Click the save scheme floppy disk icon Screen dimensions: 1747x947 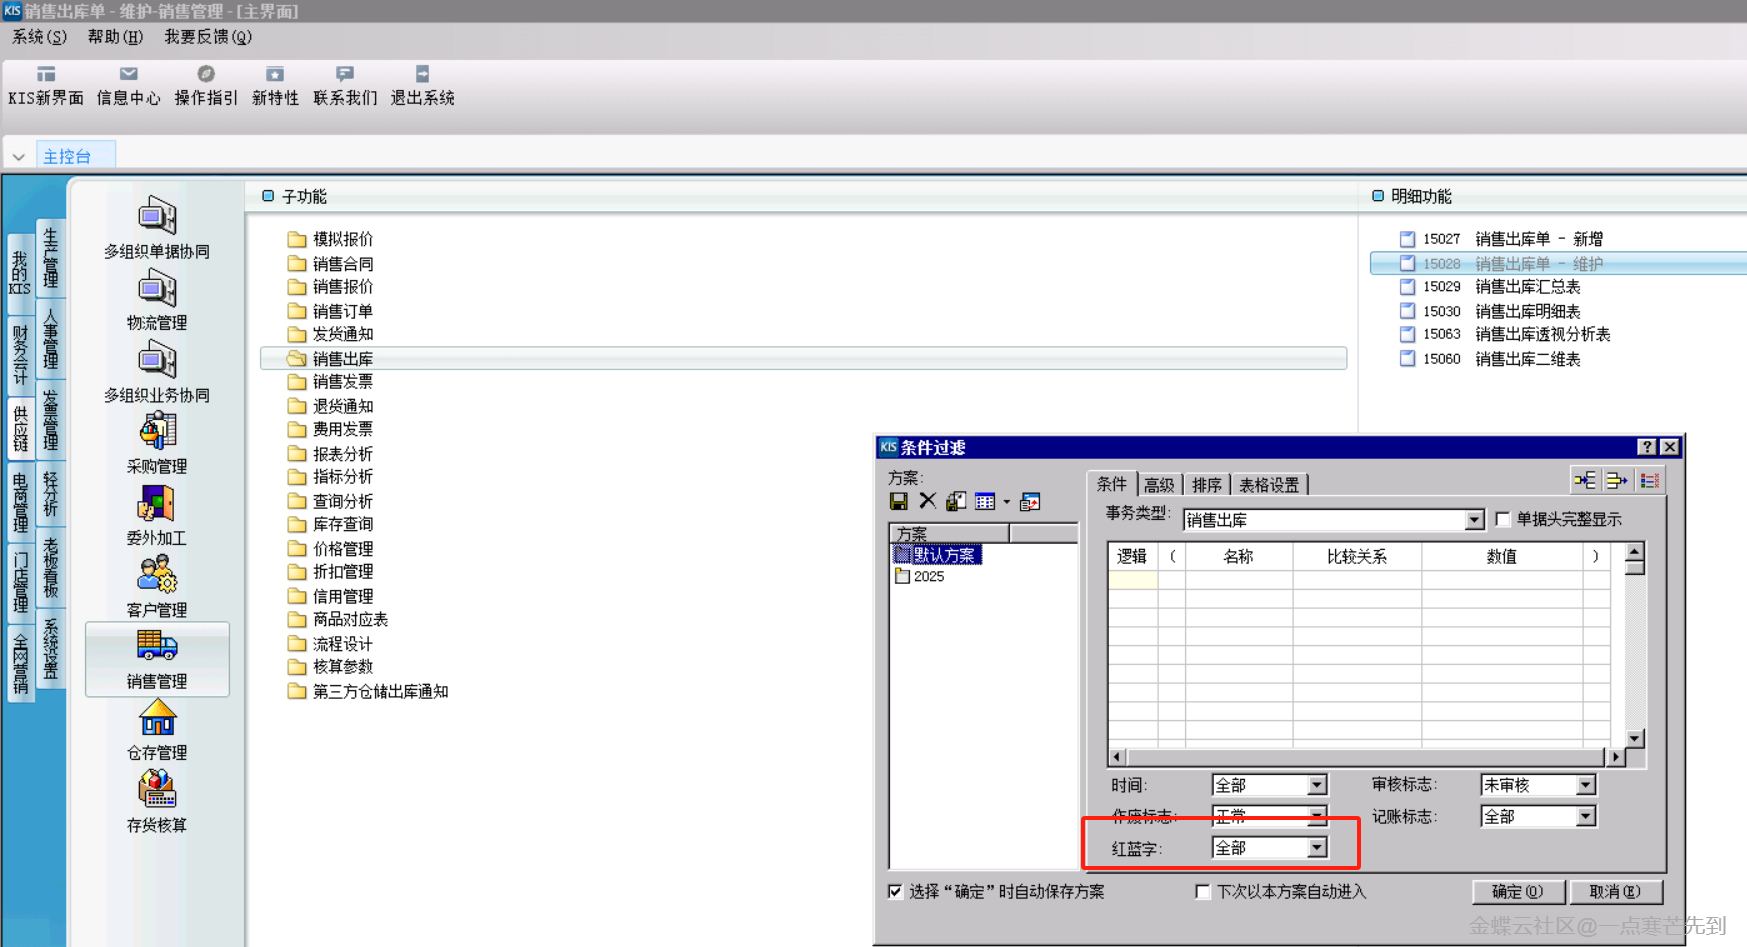(x=898, y=501)
